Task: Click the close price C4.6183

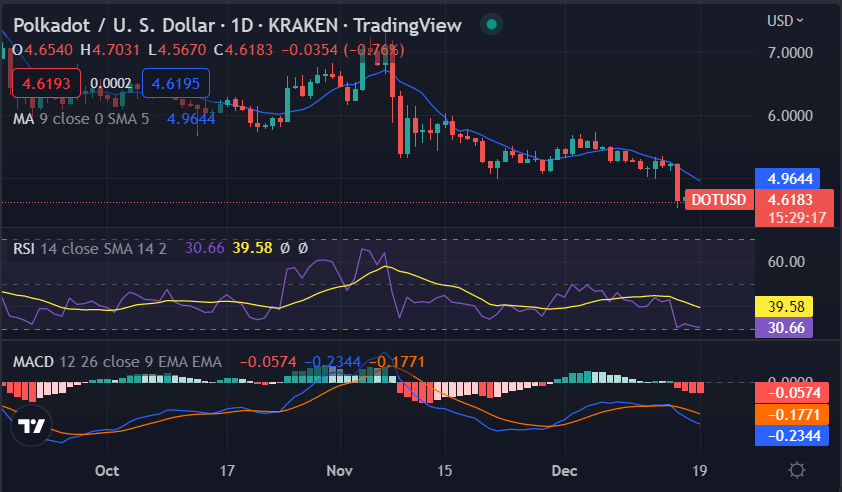Action: click(x=243, y=50)
